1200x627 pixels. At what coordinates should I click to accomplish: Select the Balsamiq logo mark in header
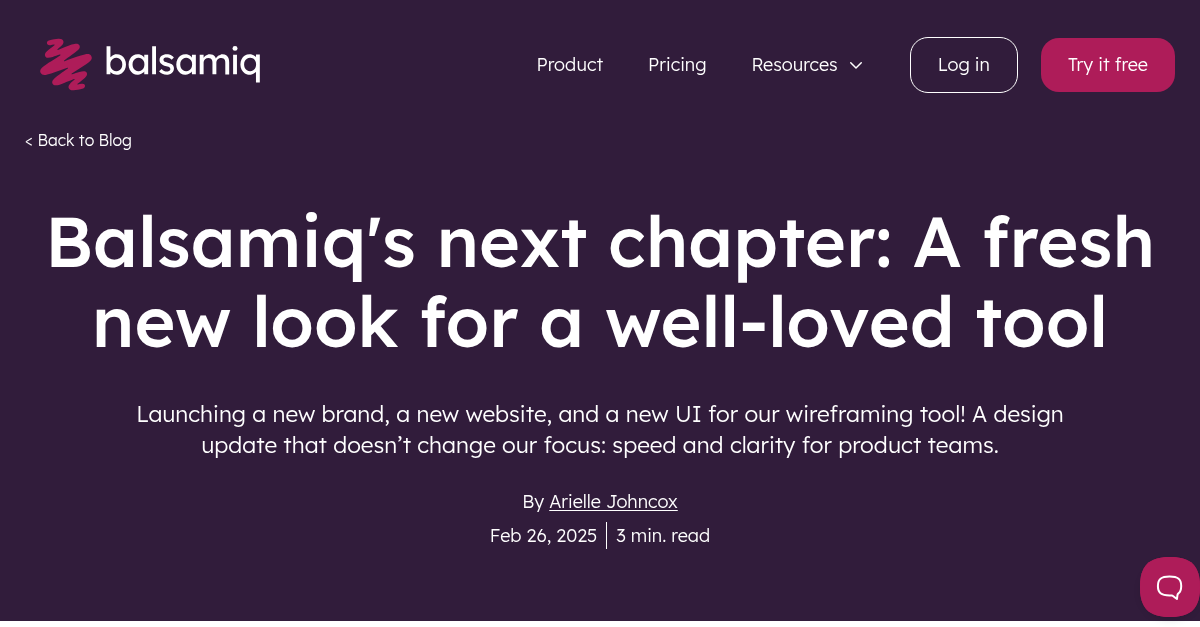[x=64, y=63]
